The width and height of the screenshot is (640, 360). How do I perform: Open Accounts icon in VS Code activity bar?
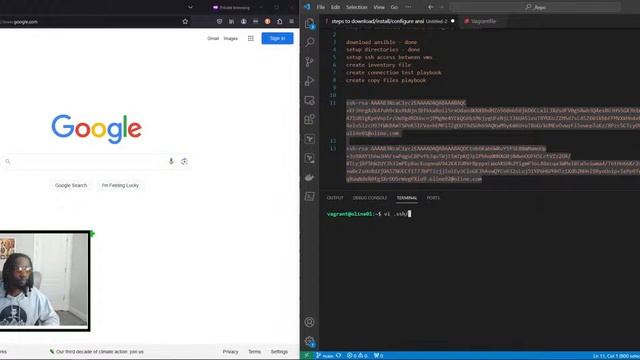pos(310,322)
